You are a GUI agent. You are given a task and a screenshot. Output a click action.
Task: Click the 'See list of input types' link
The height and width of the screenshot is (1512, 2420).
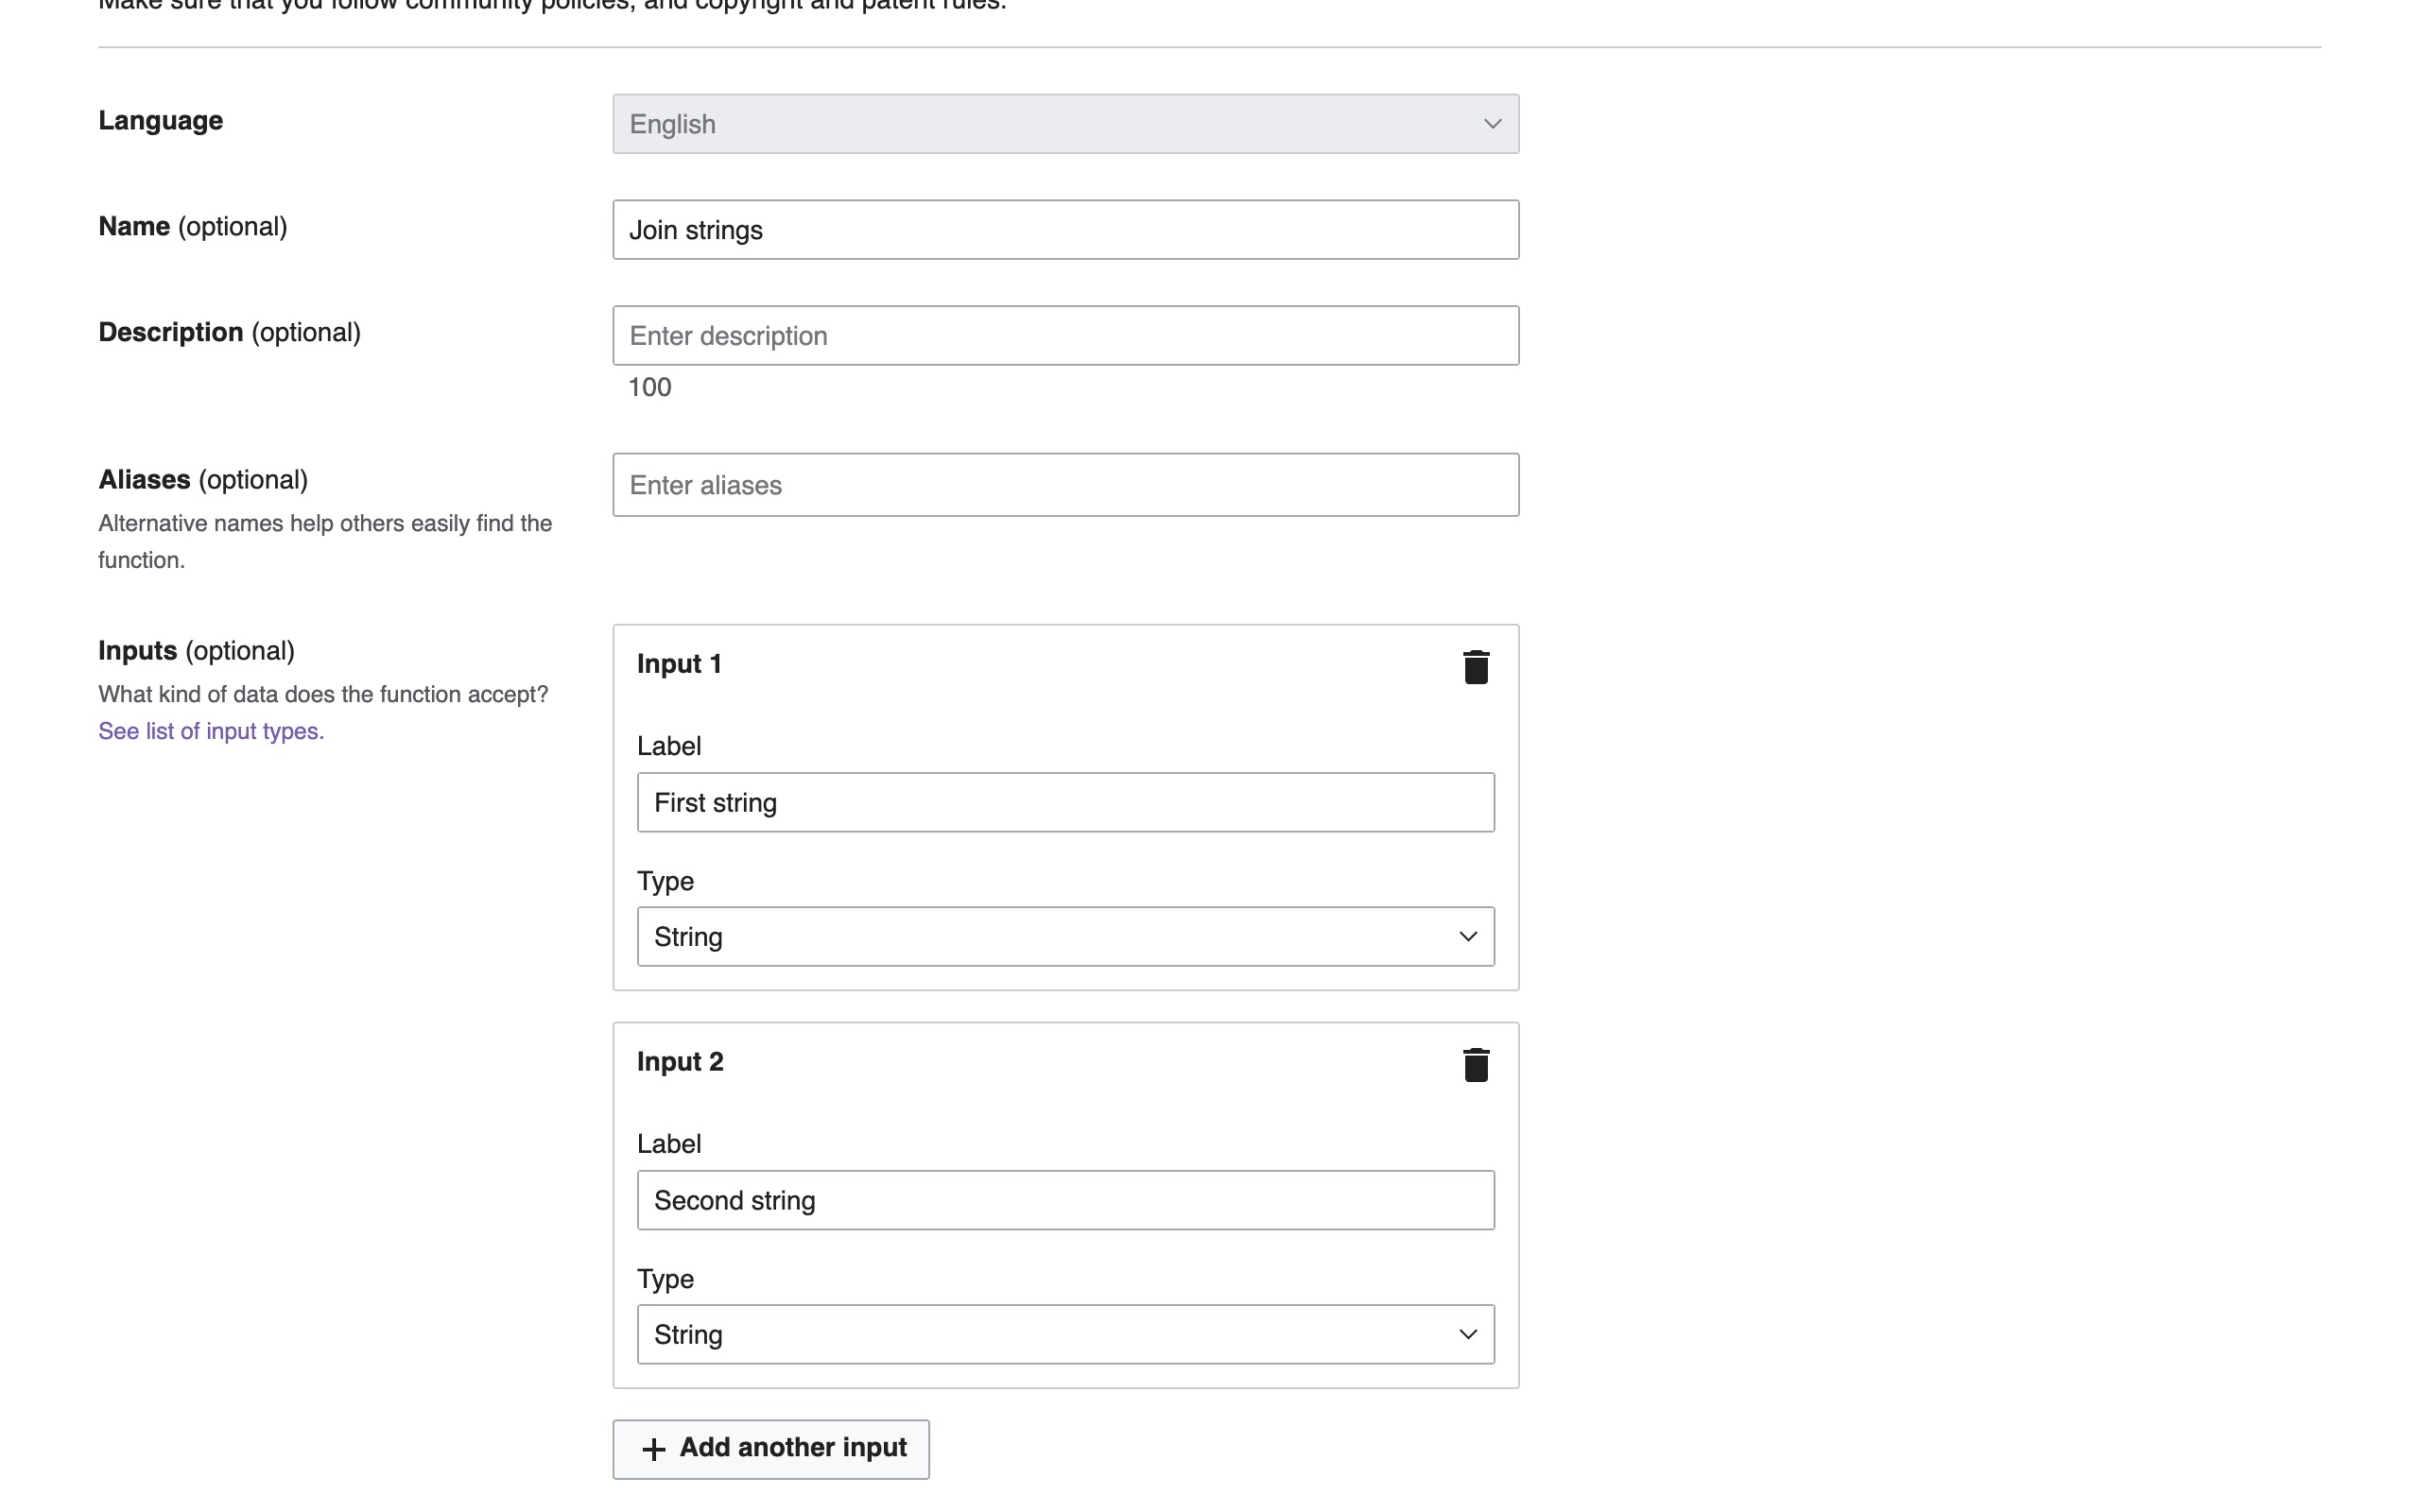coord(211,729)
